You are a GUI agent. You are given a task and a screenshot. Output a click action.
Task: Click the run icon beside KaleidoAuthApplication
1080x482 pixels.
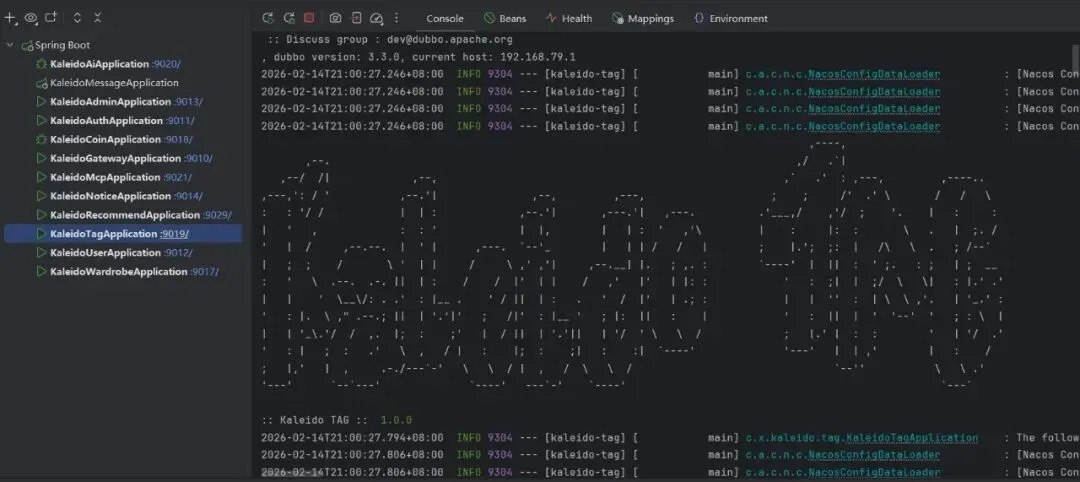pyautogui.click(x=41, y=120)
